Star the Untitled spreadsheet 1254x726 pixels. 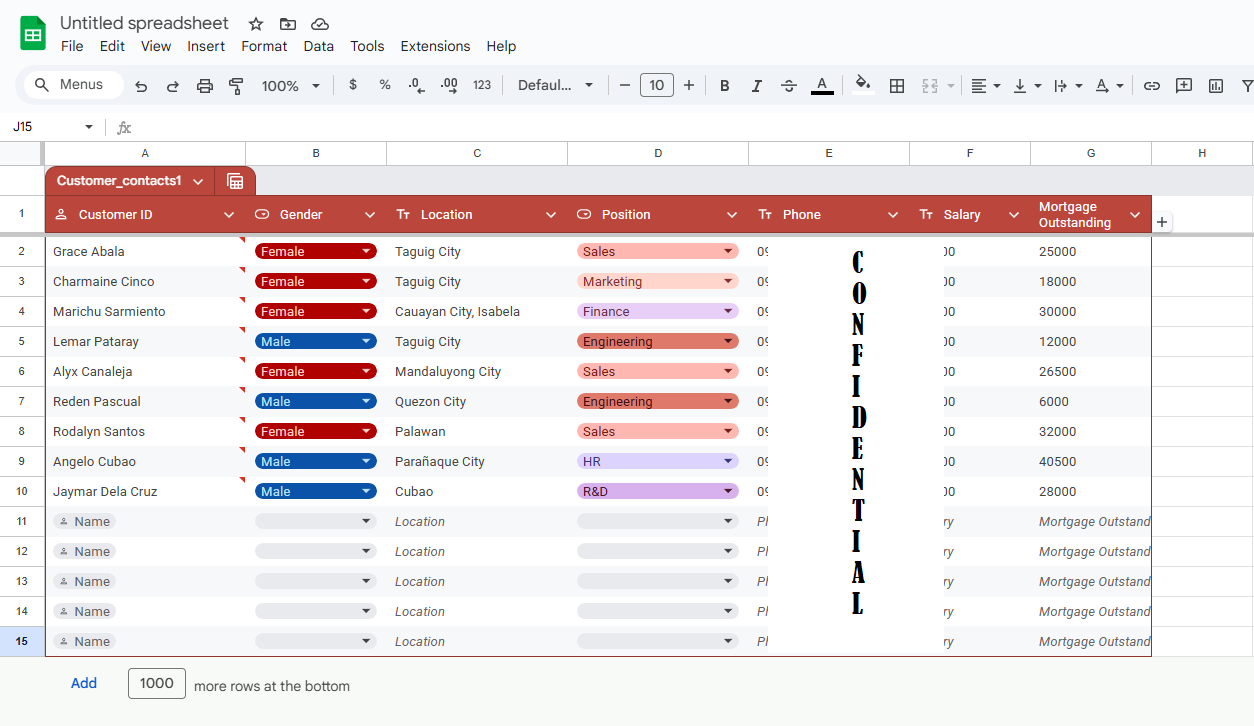pyautogui.click(x=256, y=24)
